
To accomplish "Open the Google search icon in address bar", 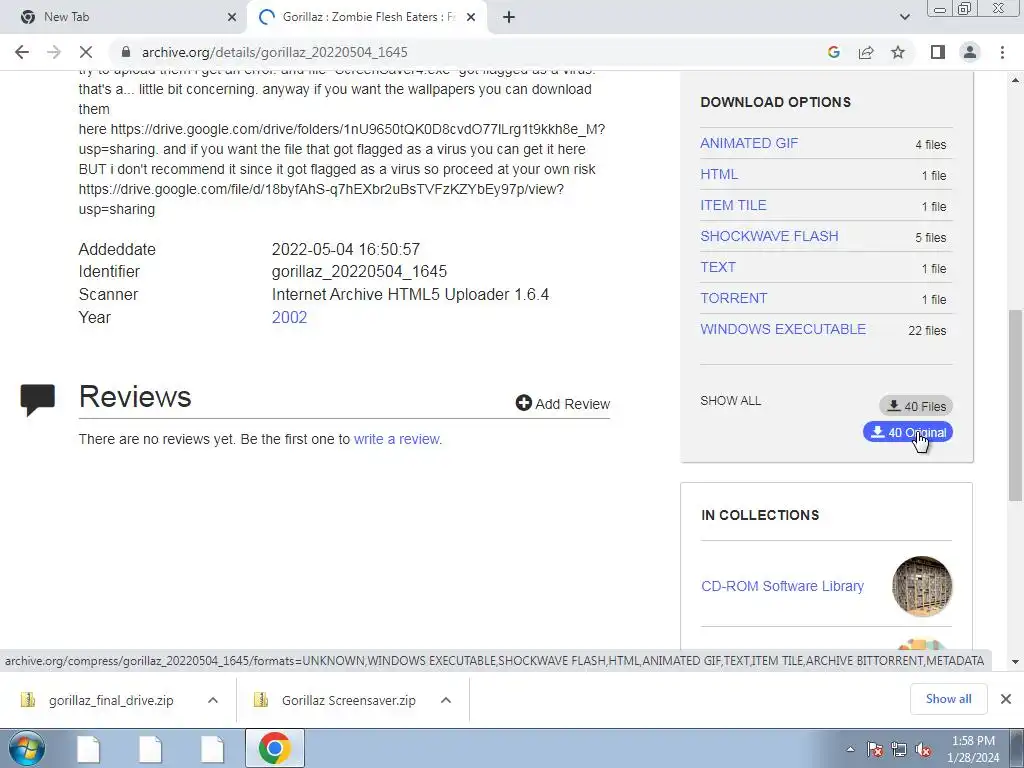I will tap(833, 52).
